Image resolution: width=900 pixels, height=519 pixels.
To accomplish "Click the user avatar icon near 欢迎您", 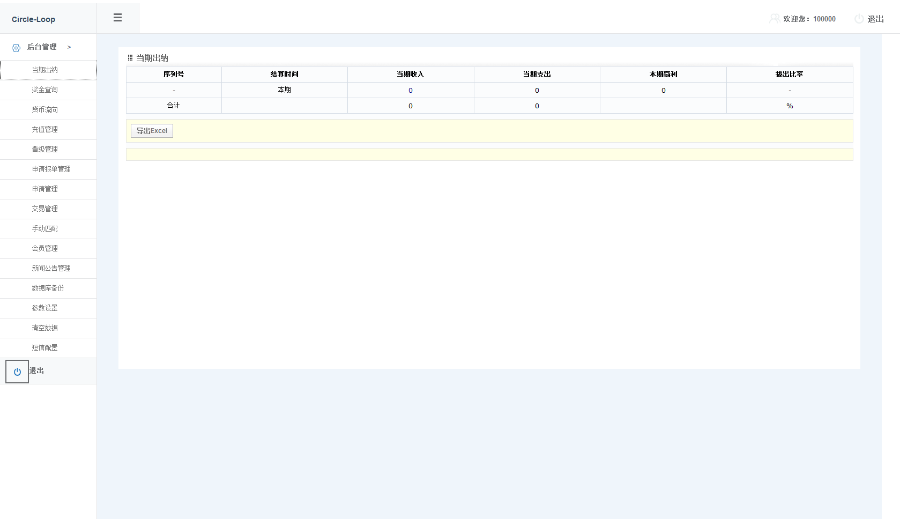I will [x=774, y=19].
